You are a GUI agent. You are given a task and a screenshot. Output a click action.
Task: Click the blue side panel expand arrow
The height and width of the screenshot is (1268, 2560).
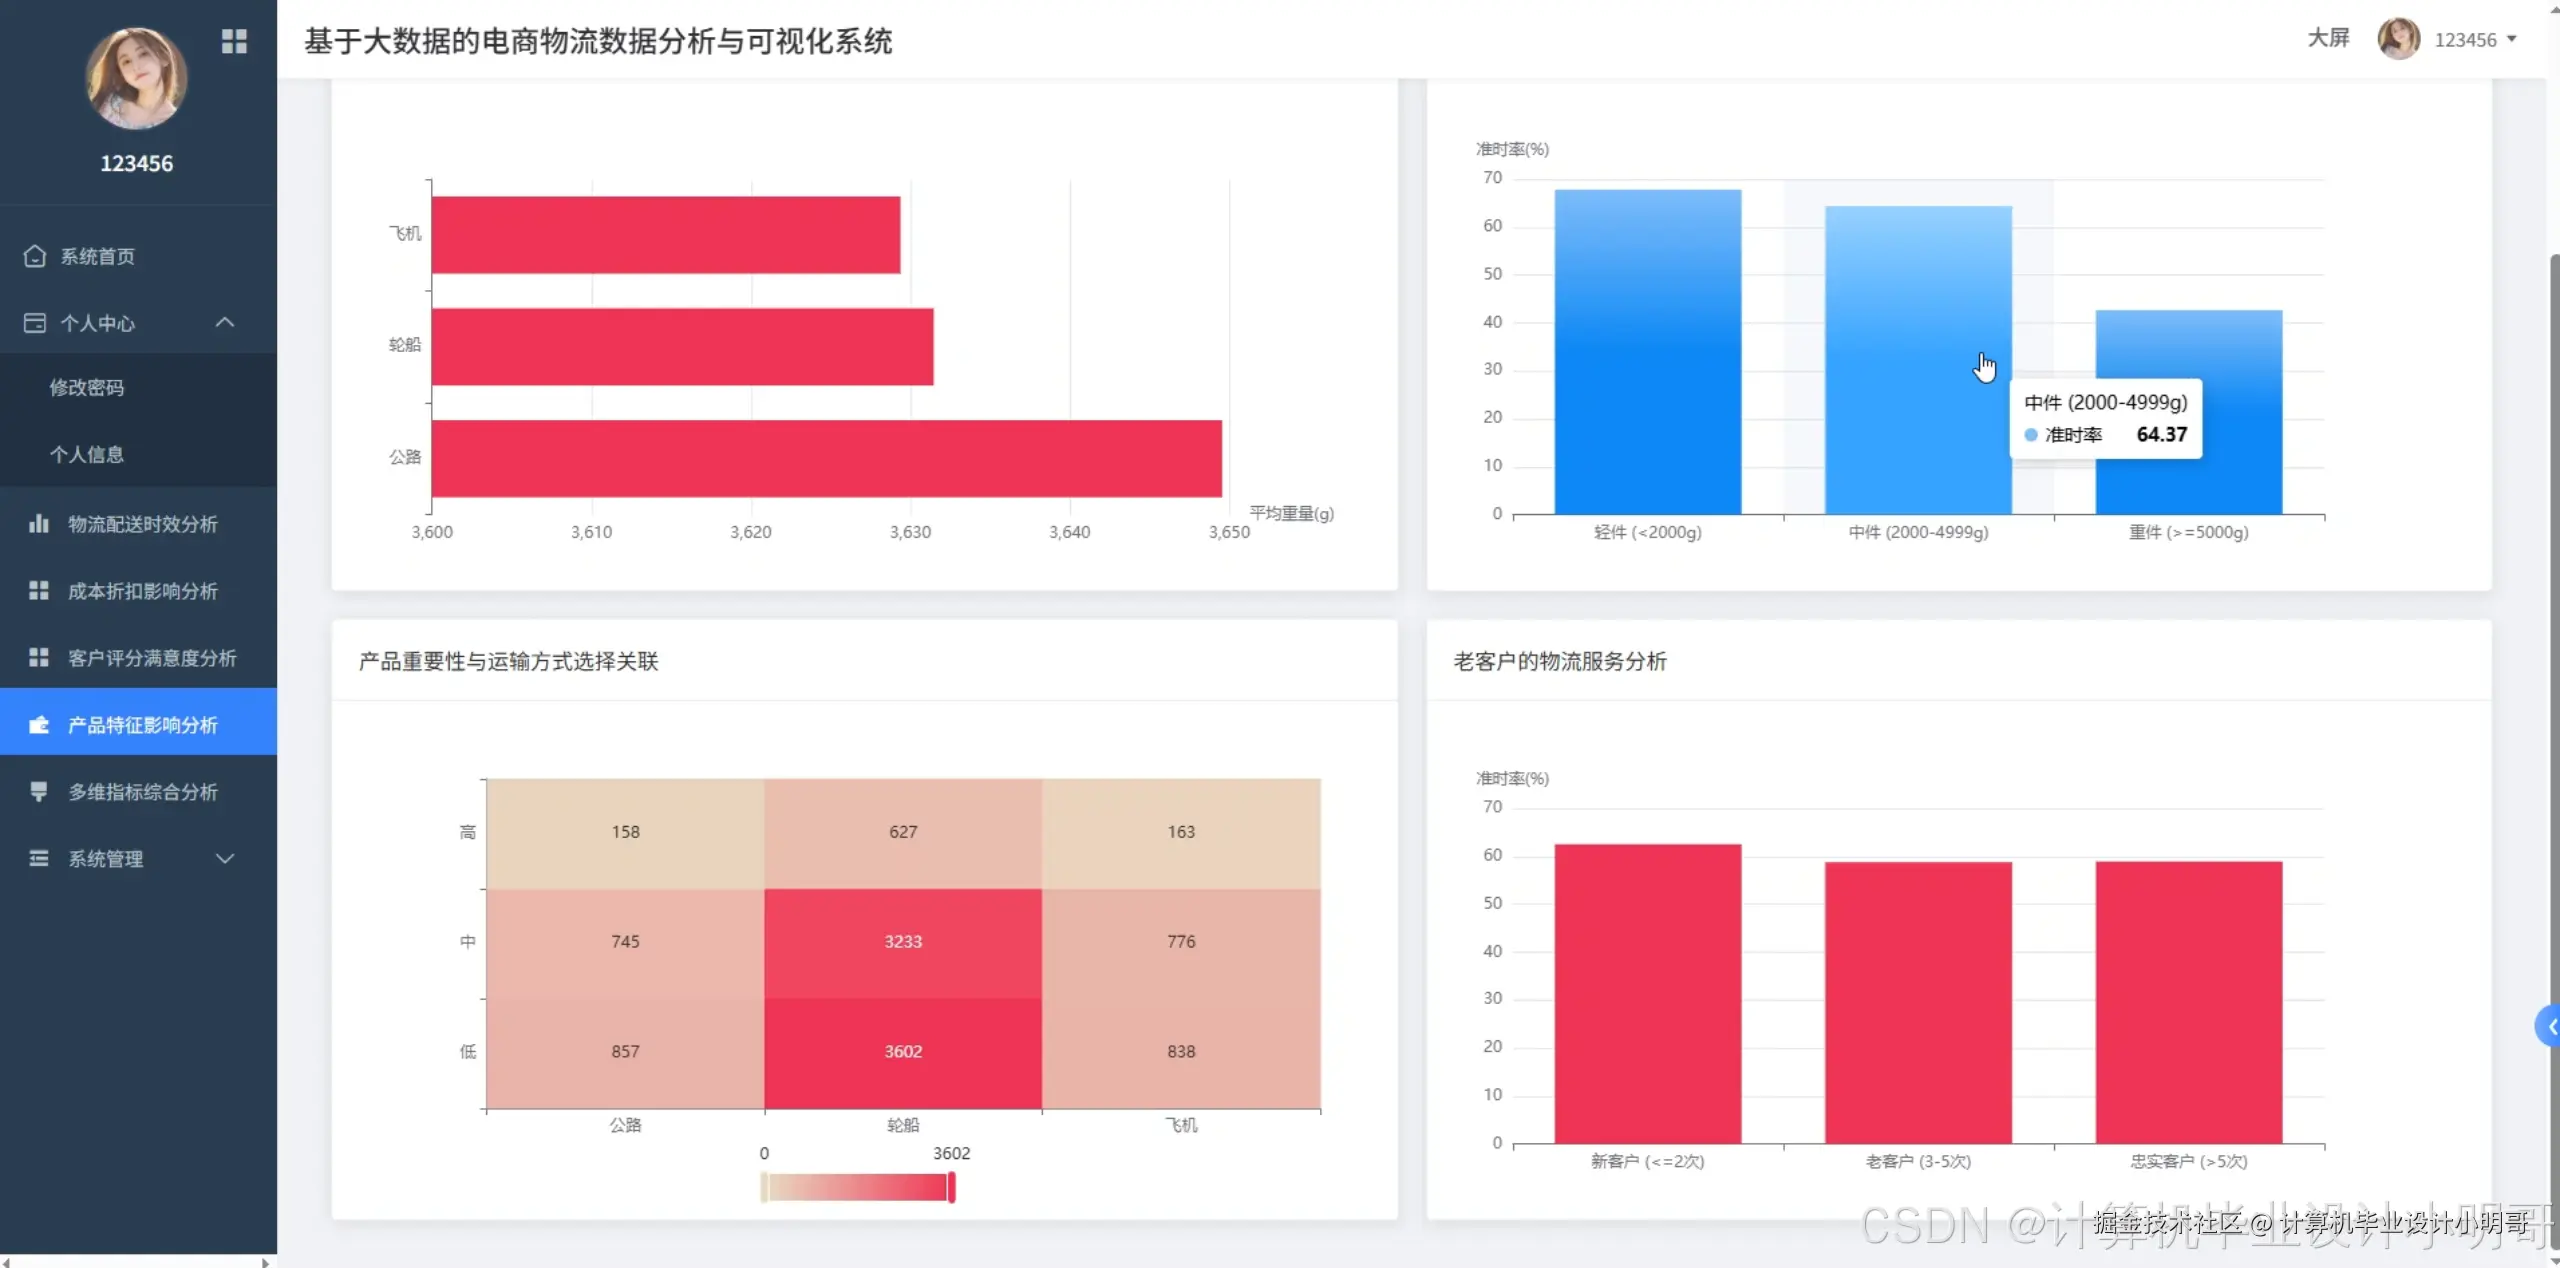coord(2549,1026)
